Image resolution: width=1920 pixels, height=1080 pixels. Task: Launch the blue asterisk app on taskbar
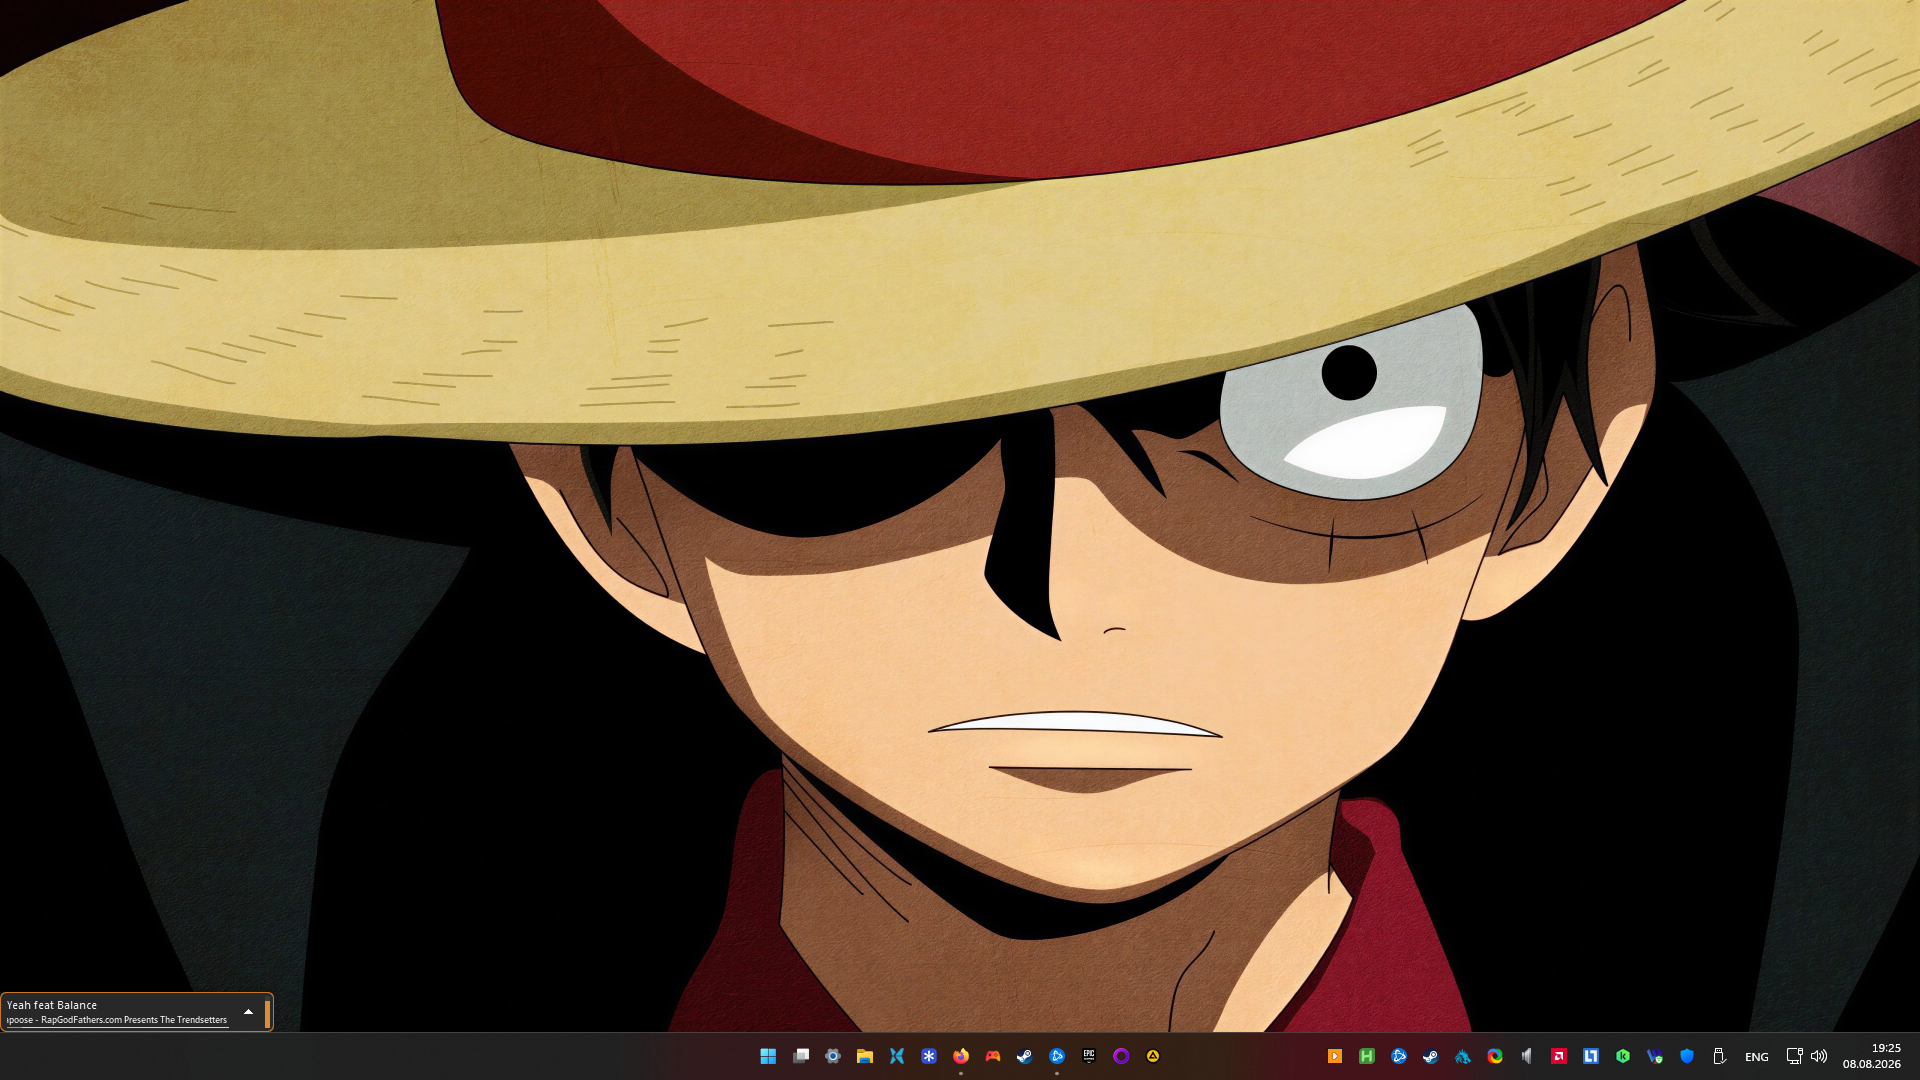tap(929, 1056)
